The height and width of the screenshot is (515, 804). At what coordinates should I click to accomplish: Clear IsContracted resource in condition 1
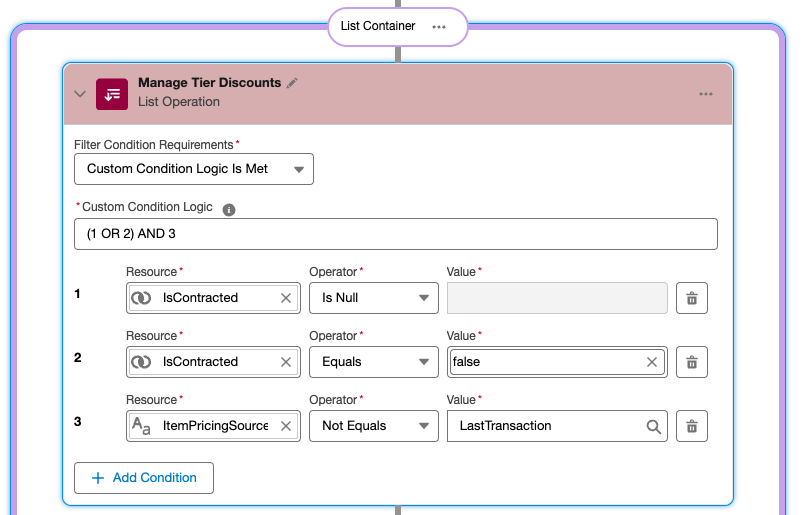[285, 298]
